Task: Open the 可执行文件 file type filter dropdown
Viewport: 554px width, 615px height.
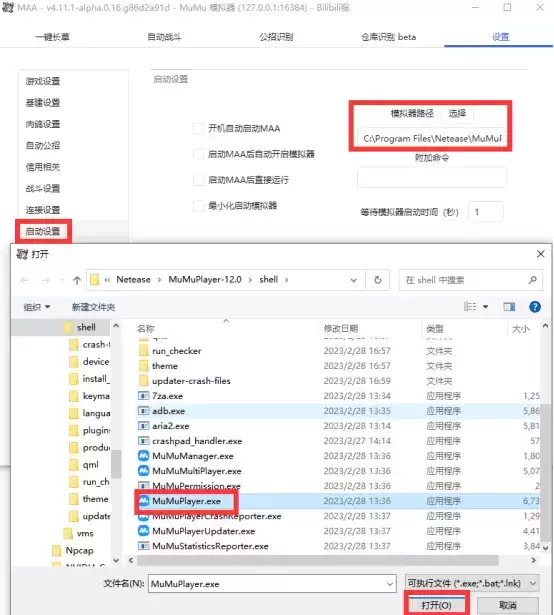Action: pos(472,584)
